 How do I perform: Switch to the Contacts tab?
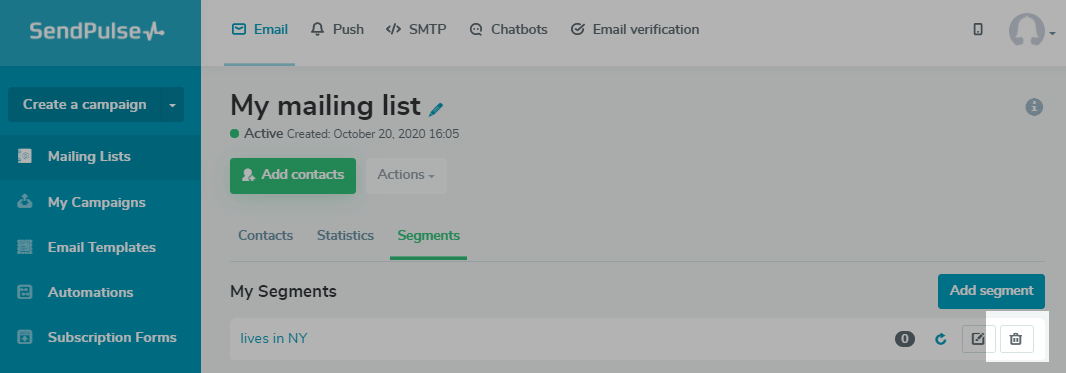pos(265,236)
